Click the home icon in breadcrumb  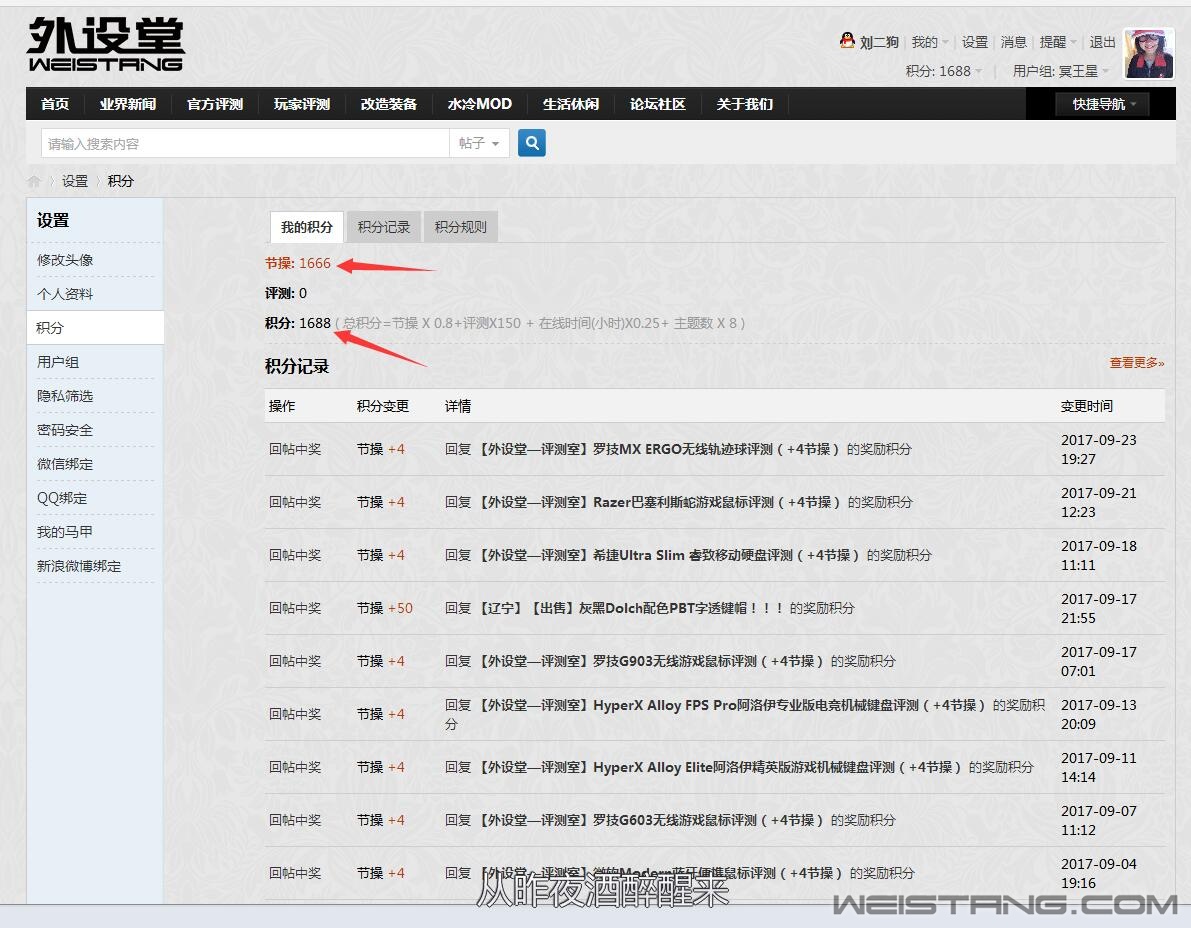pyautogui.click(x=34, y=181)
